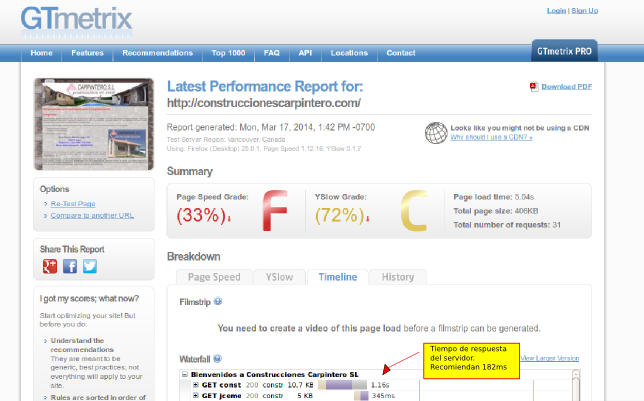Click Test Server Region Vancouver text

click(x=225, y=140)
